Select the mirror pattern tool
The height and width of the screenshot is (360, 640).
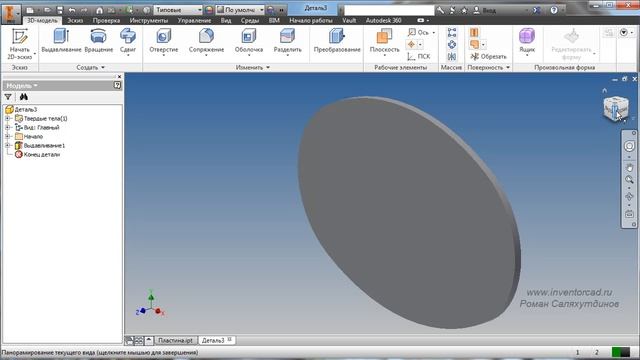coord(452,56)
